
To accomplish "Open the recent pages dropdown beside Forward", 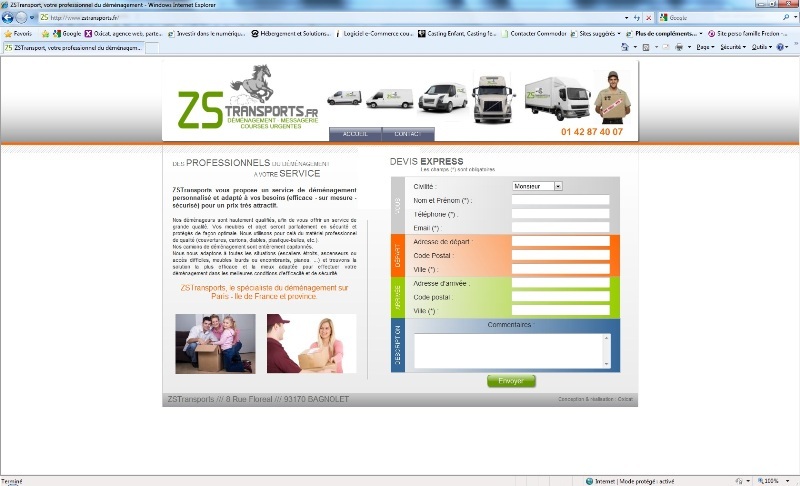I will click(32, 18).
